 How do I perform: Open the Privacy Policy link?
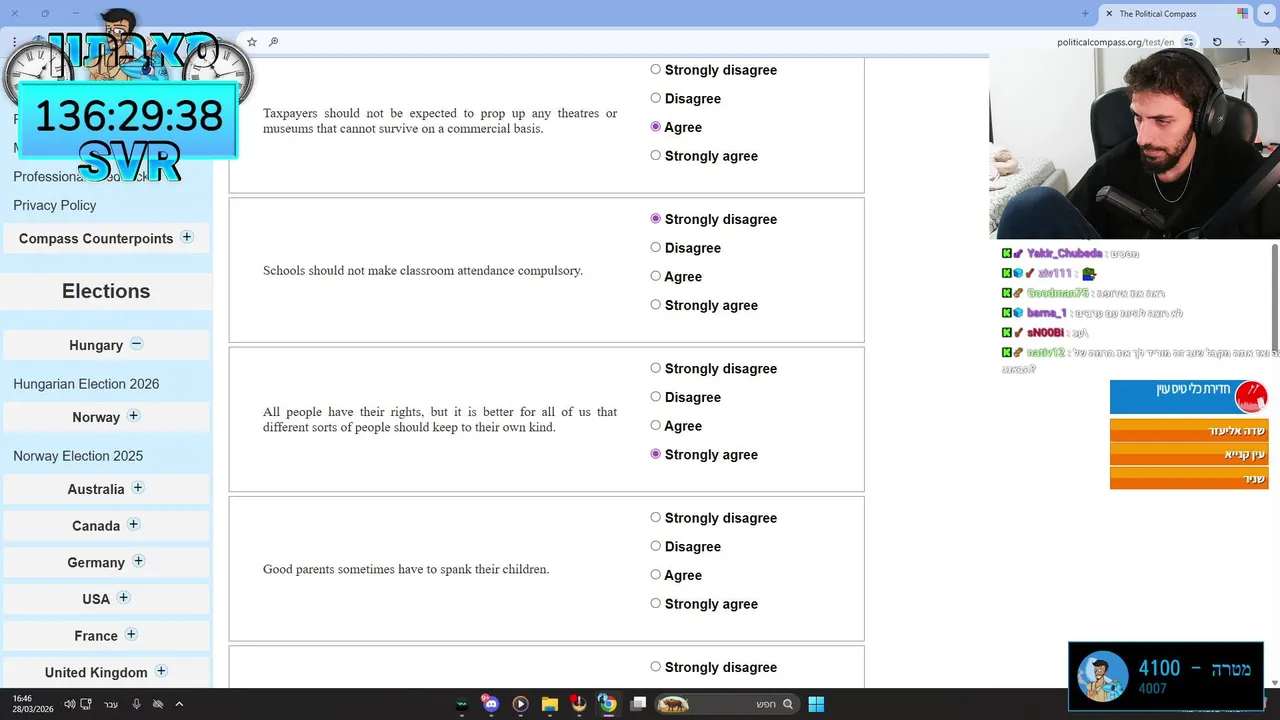click(55, 205)
